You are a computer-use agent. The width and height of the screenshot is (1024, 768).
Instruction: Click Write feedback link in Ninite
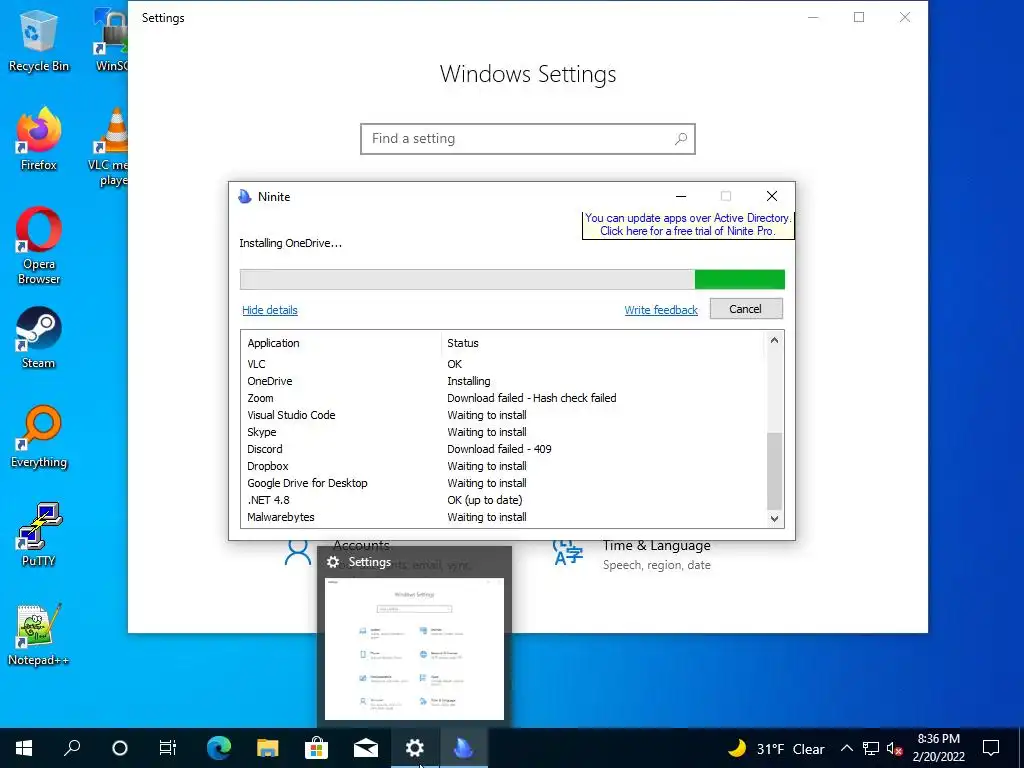pos(661,310)
